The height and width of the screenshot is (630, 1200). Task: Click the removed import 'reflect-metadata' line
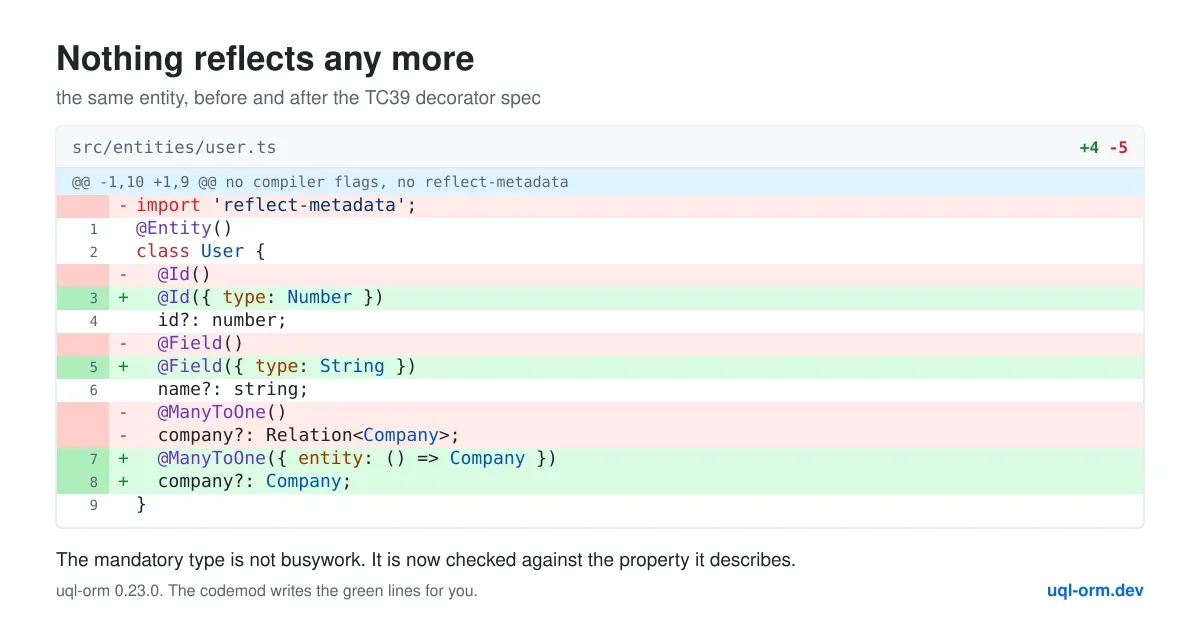coord(600,205)
